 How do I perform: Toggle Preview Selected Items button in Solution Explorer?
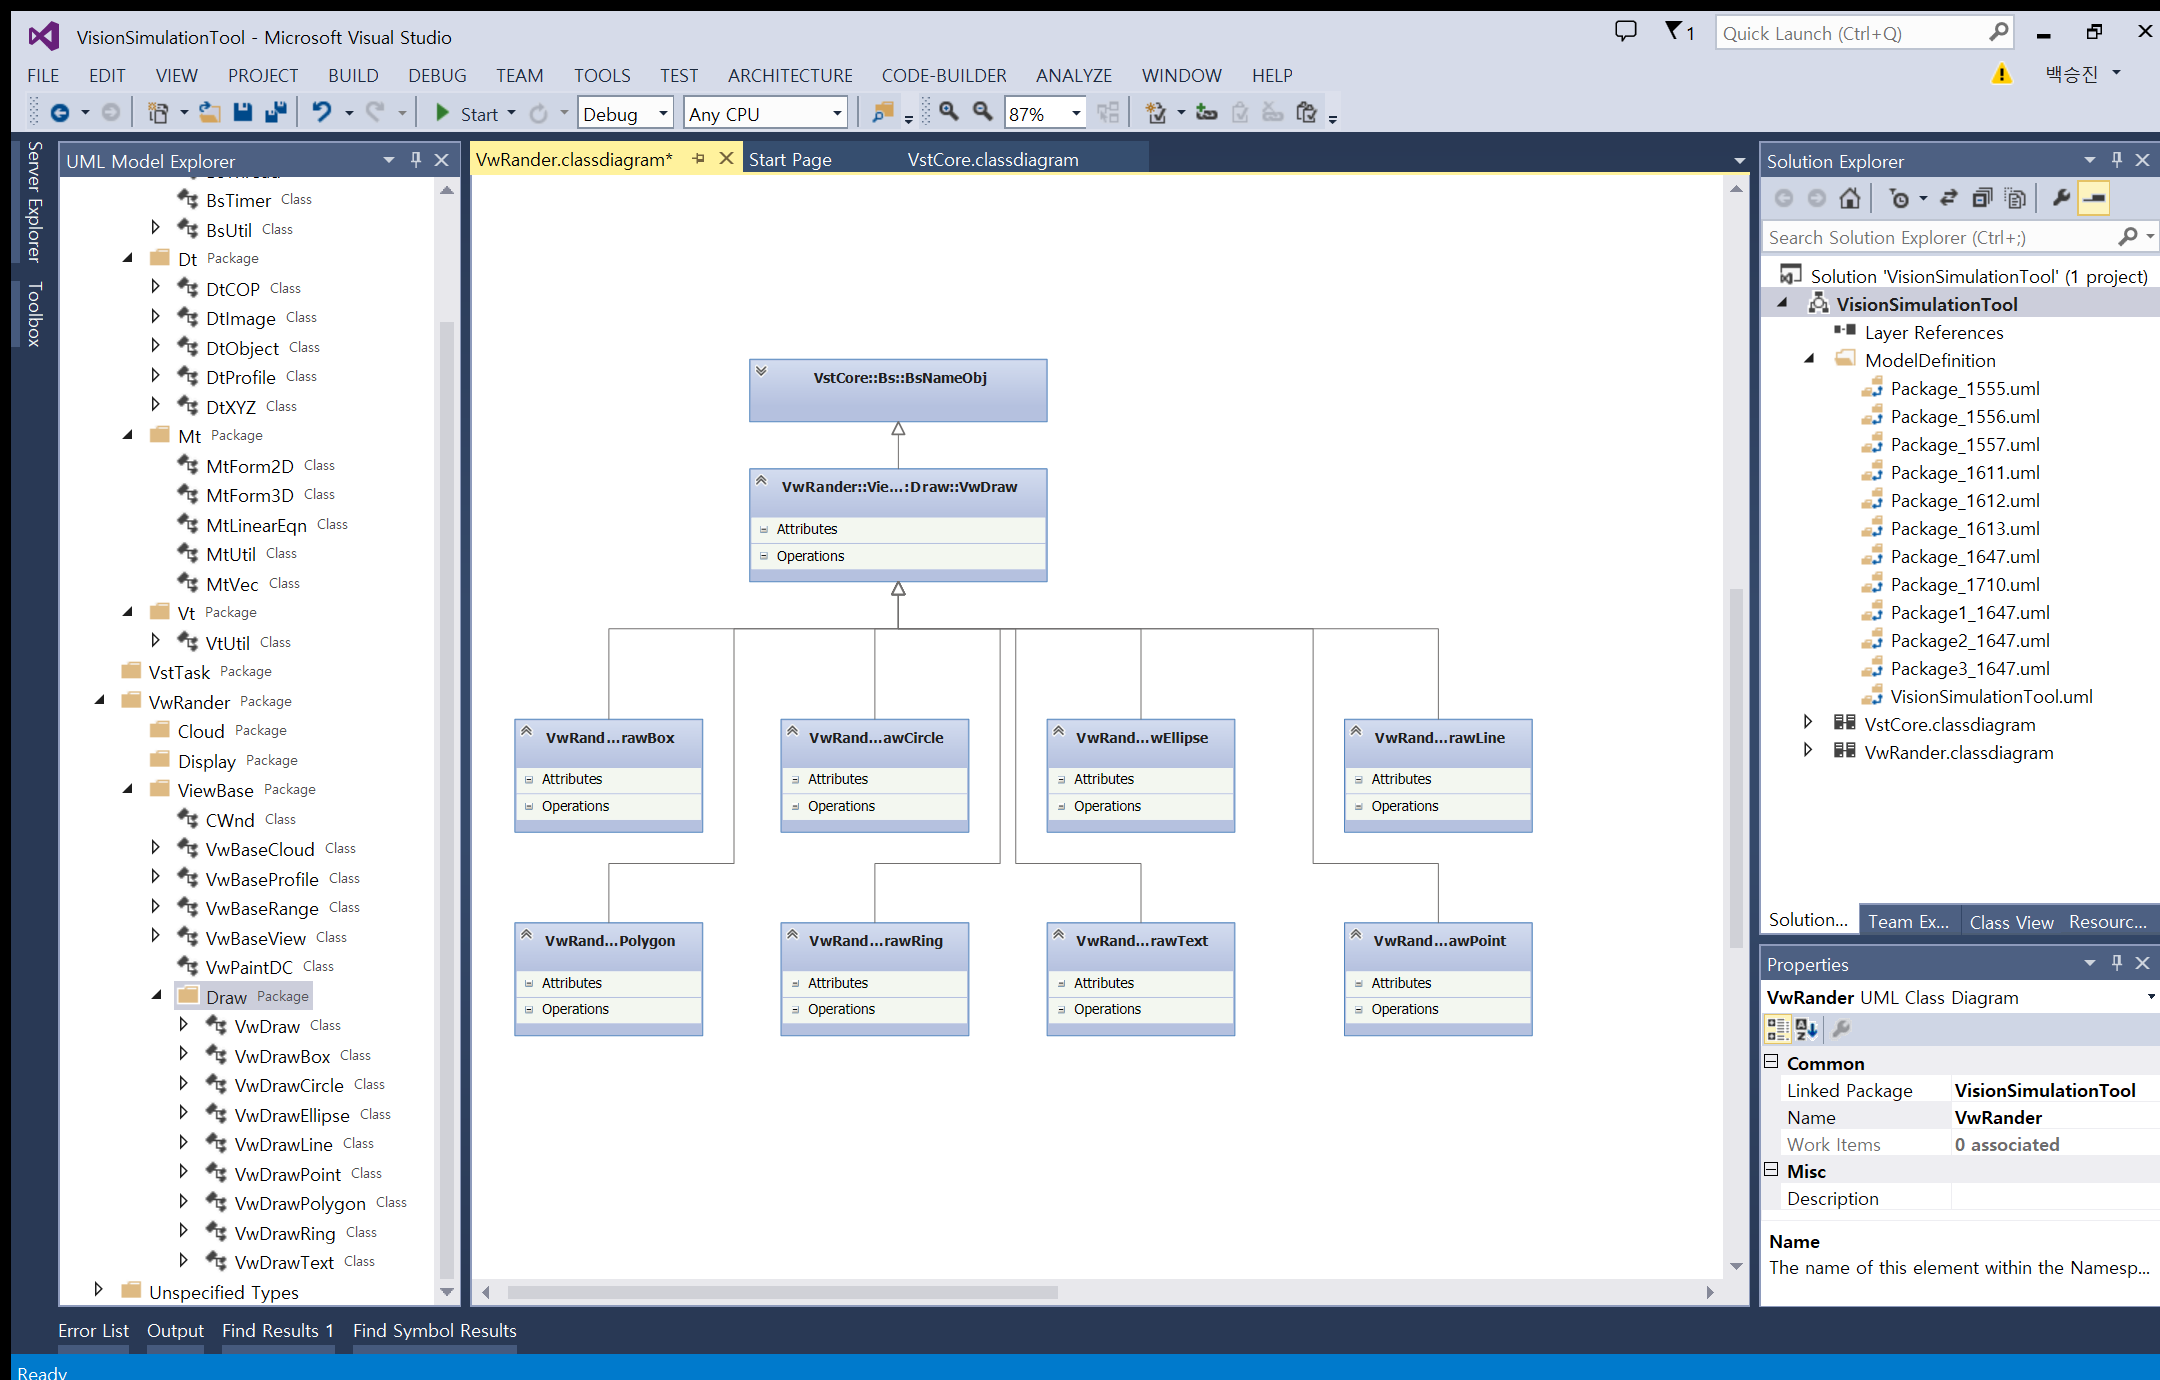tap(2094, 198)
